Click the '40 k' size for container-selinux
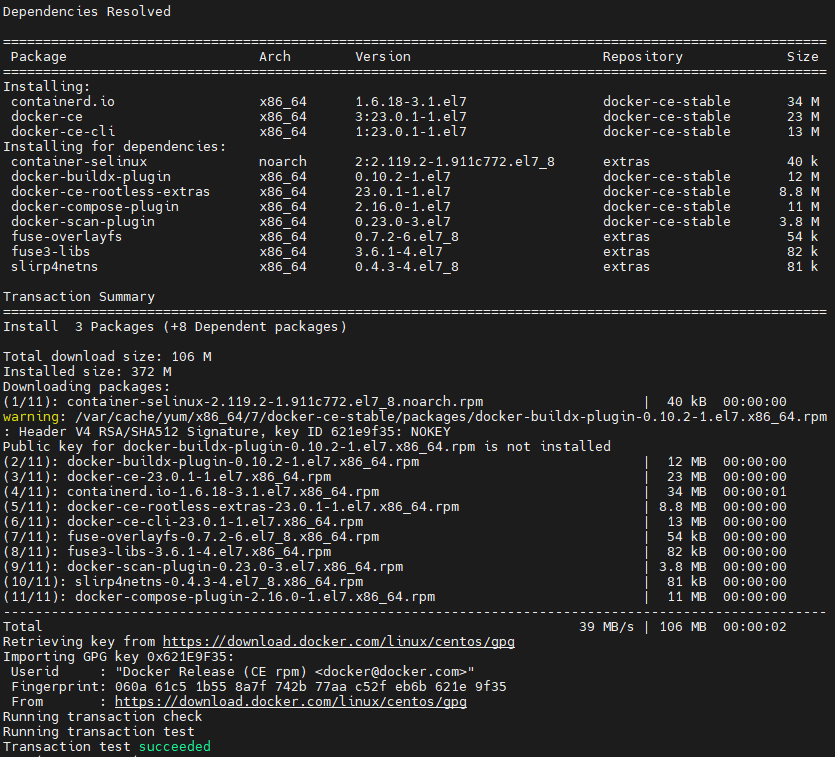Screen dimensions: 835x757 tap(803, 162)
